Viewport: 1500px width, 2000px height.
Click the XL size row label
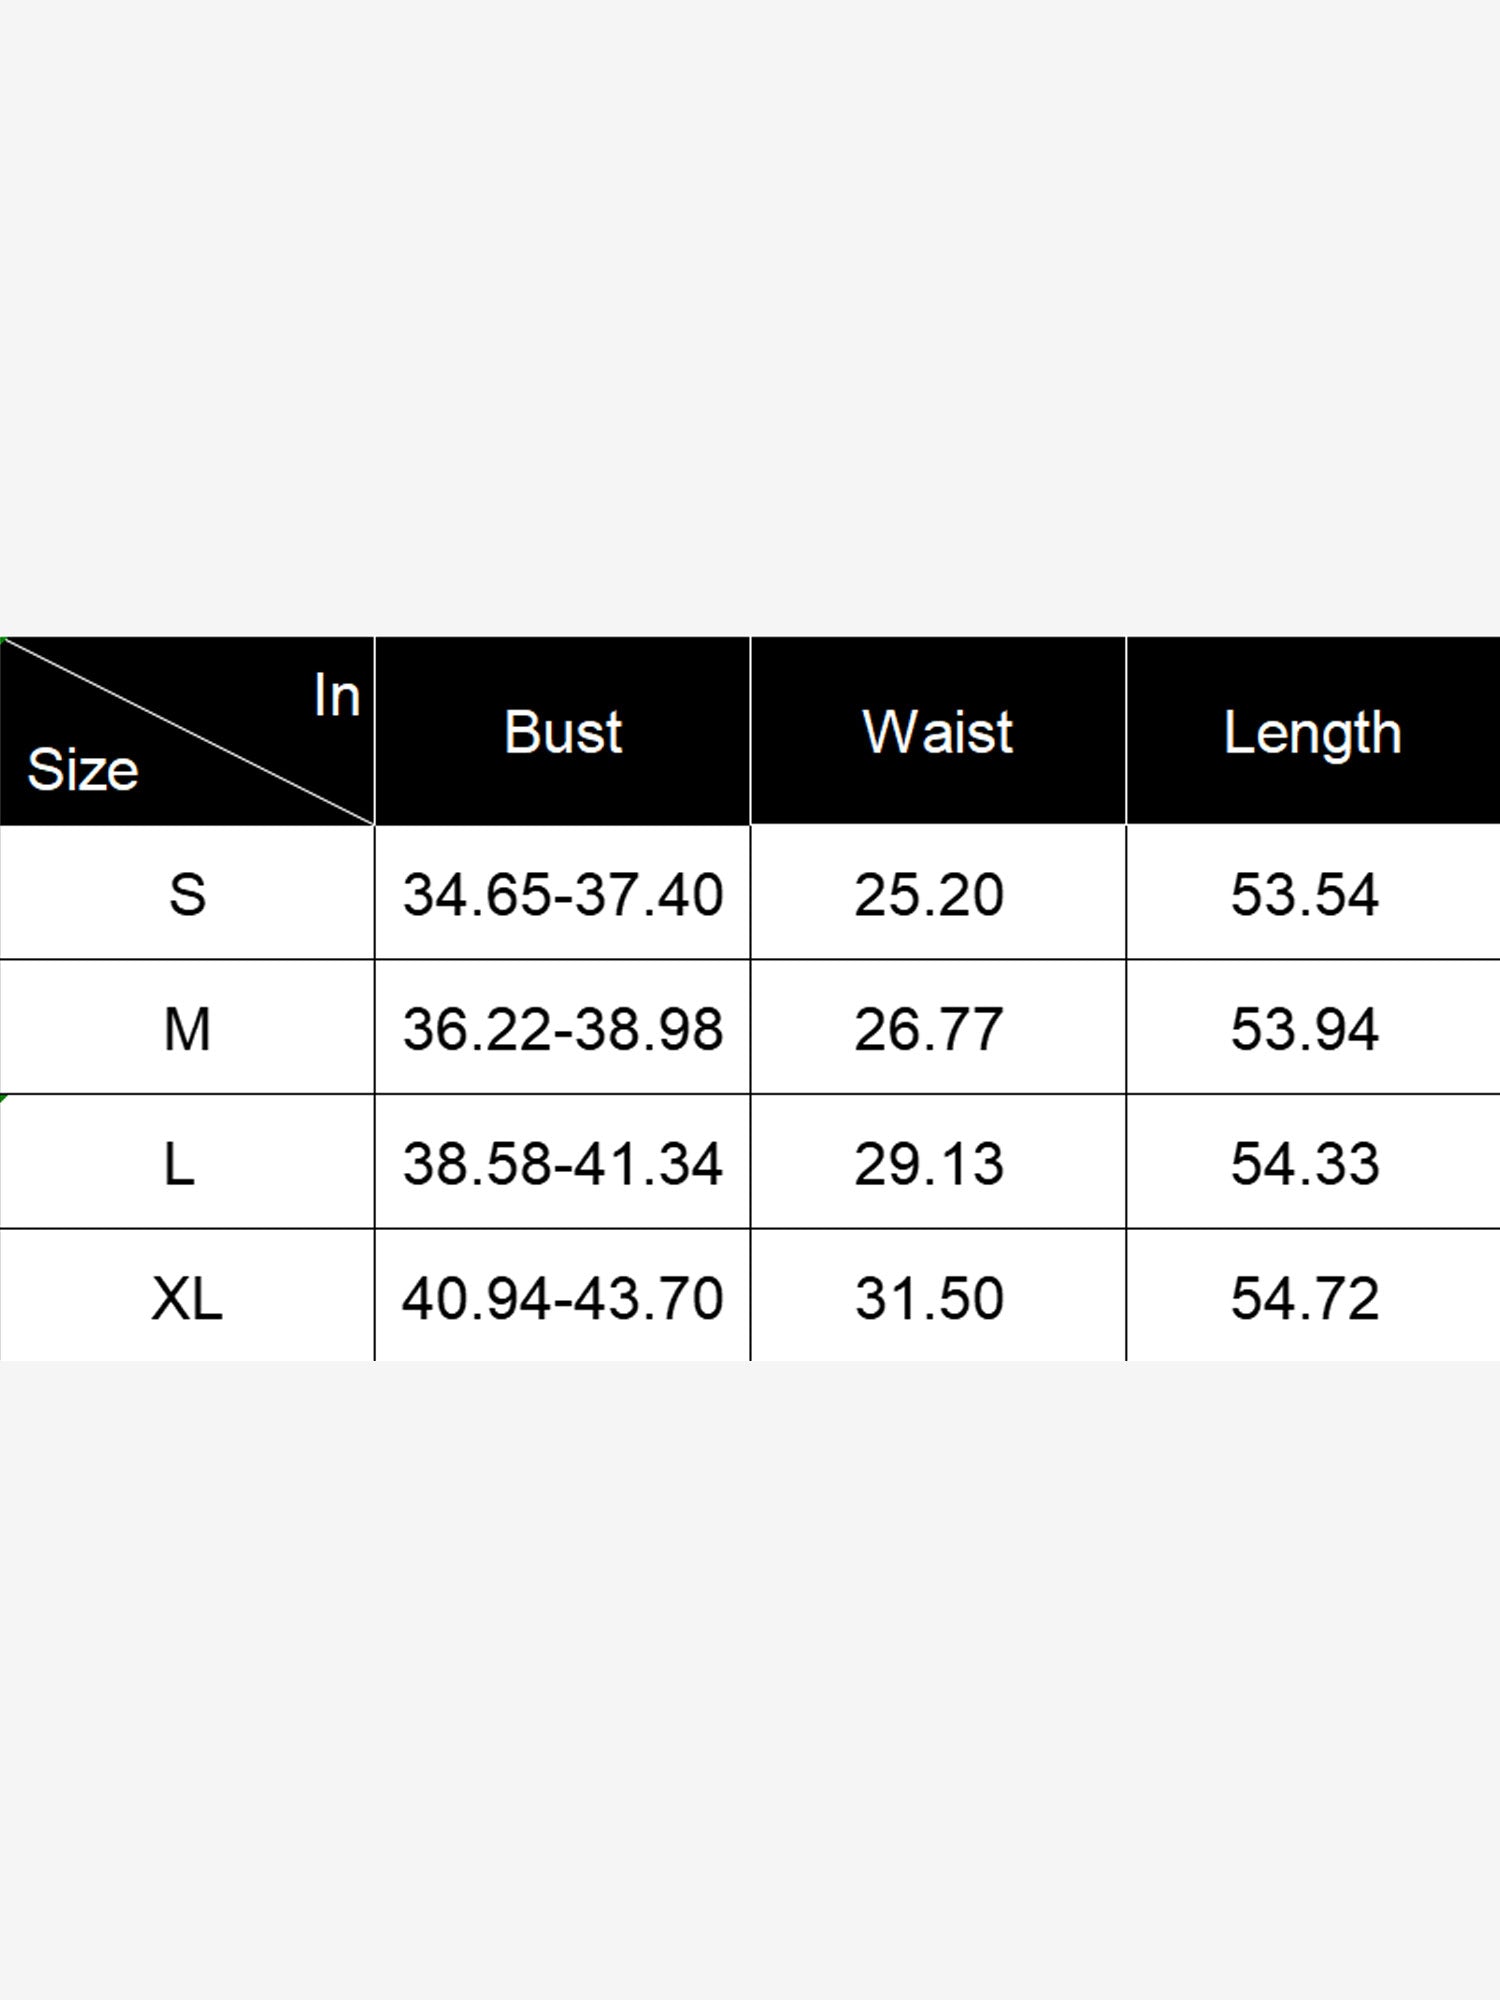(x=187, y=1297)
